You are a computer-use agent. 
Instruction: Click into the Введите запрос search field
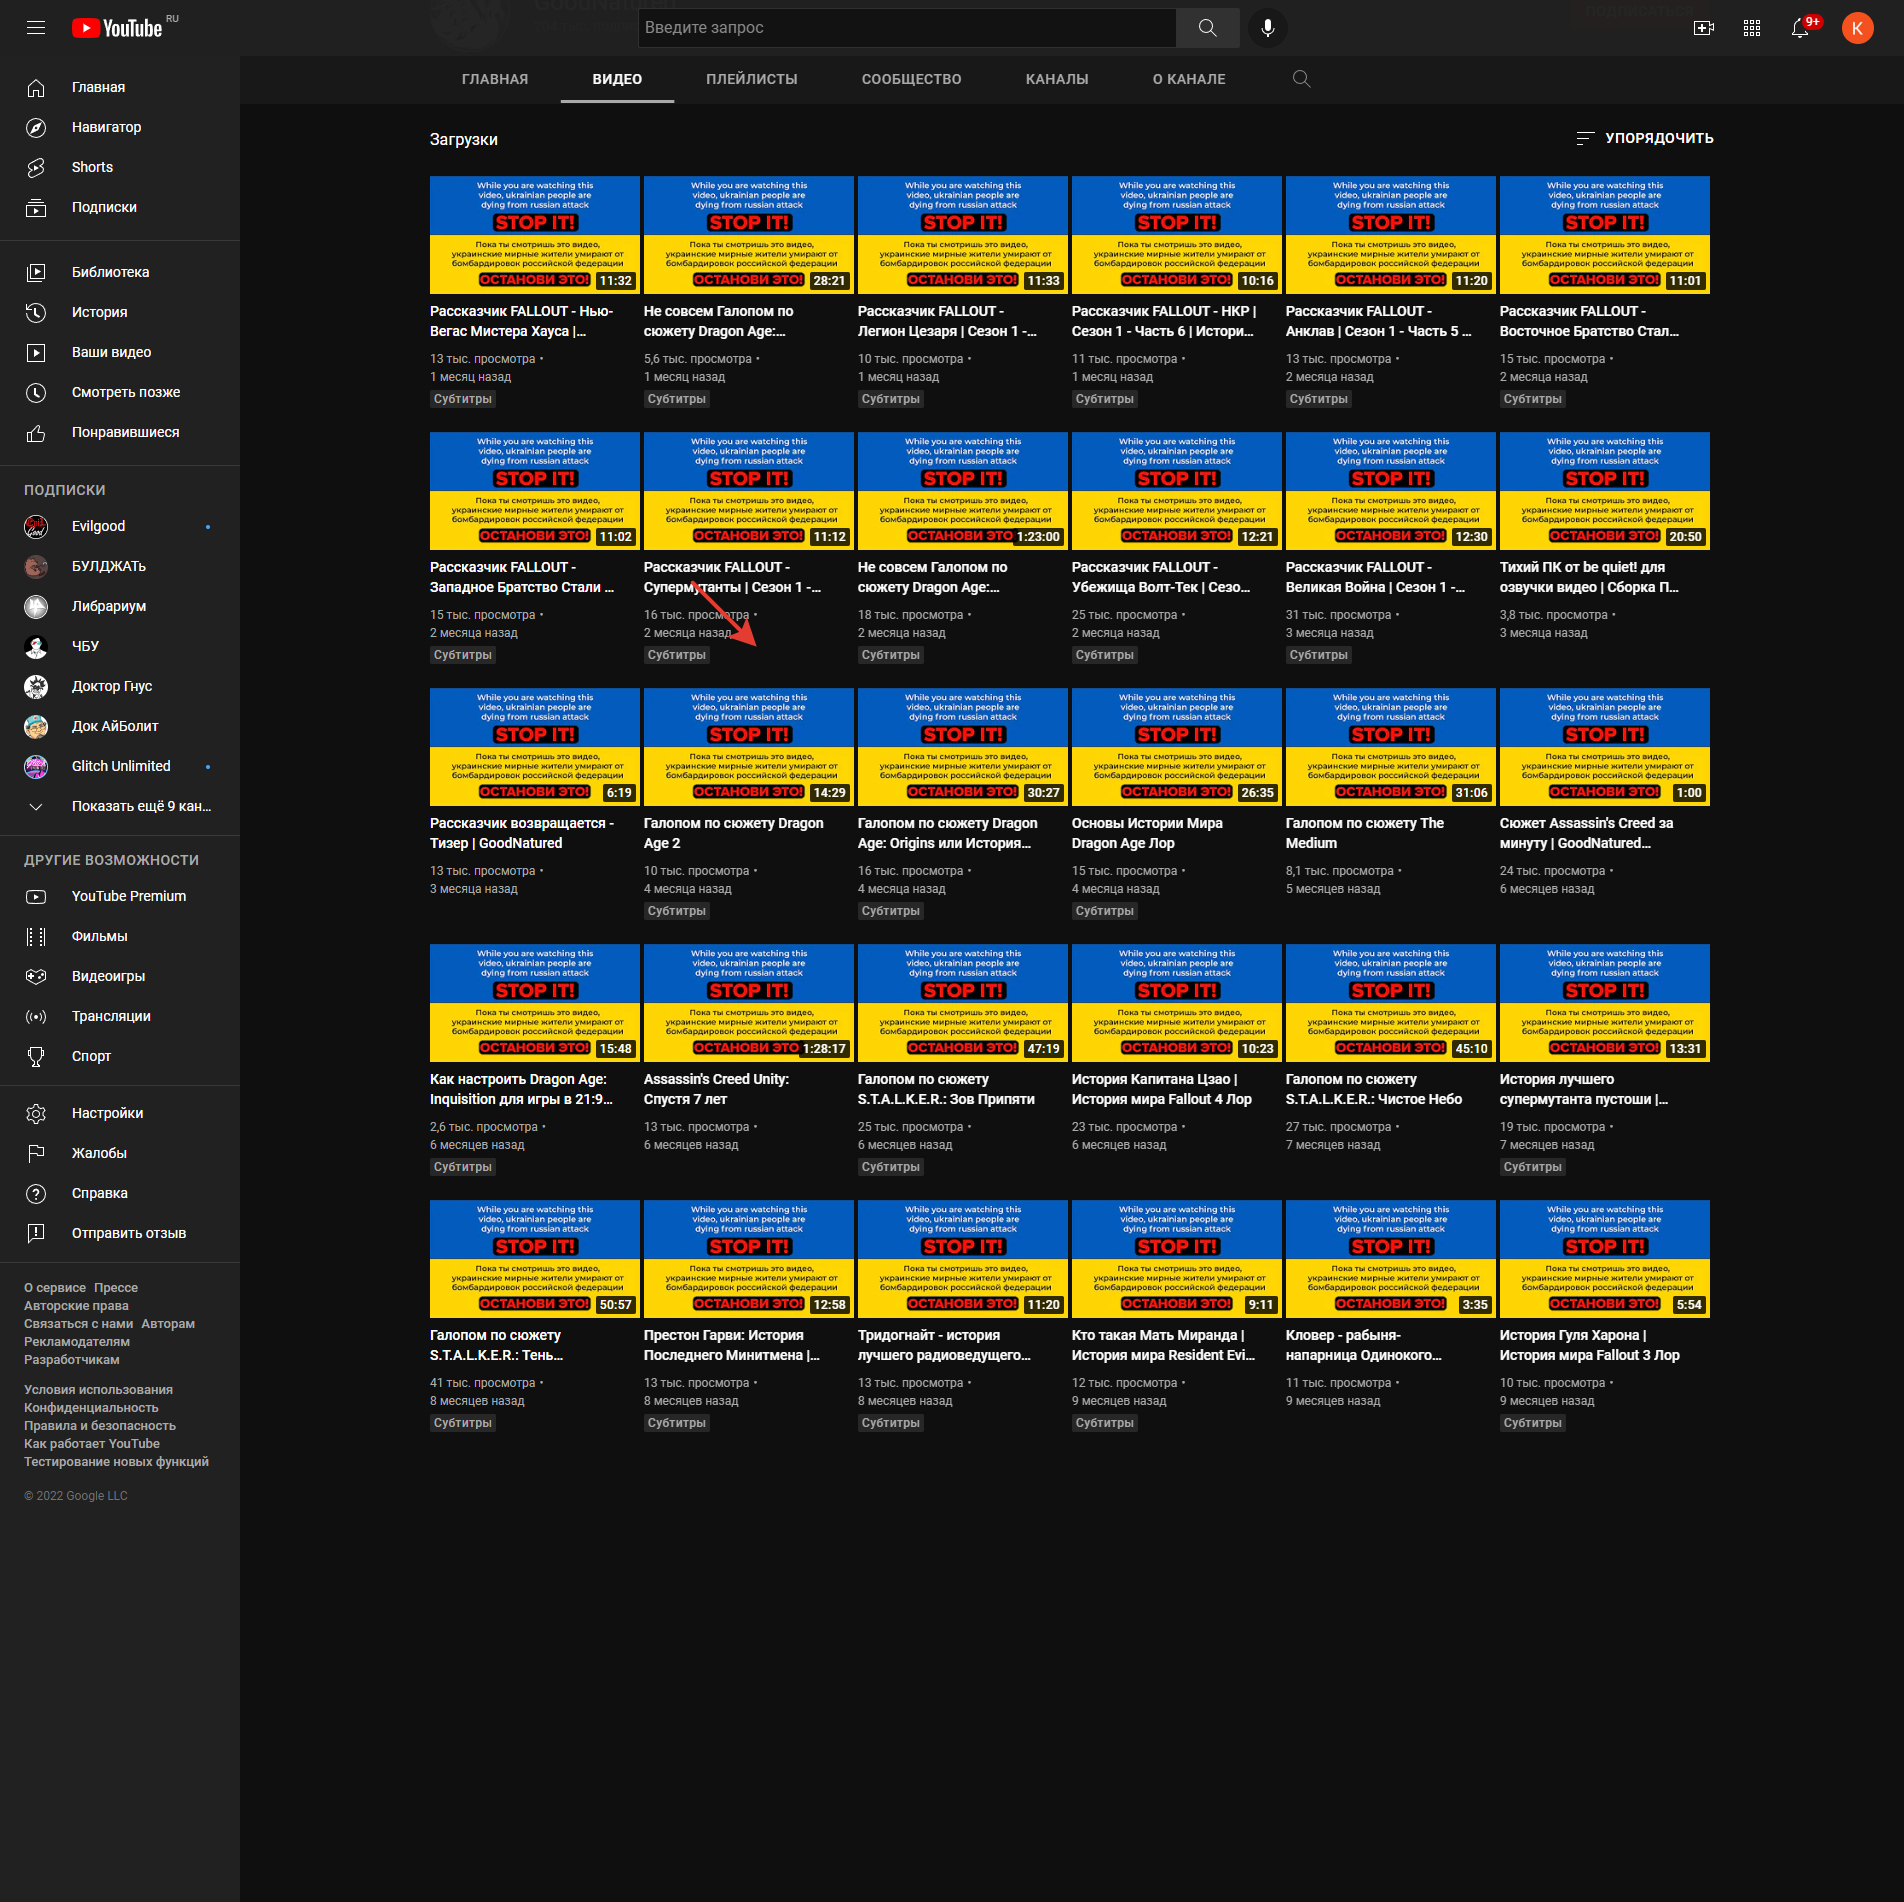pos(905,28)
